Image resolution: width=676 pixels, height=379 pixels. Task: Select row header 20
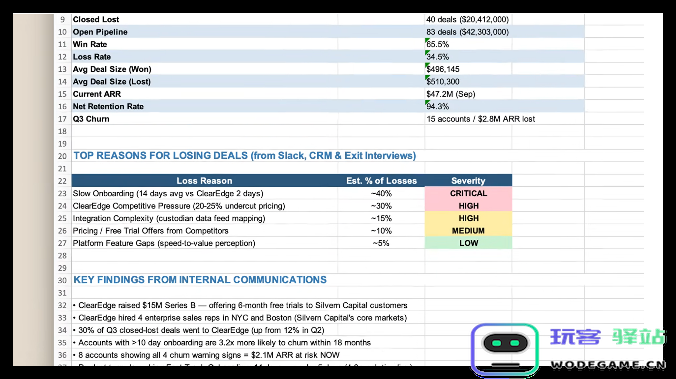pyautogui.click(x=63, y=156)
